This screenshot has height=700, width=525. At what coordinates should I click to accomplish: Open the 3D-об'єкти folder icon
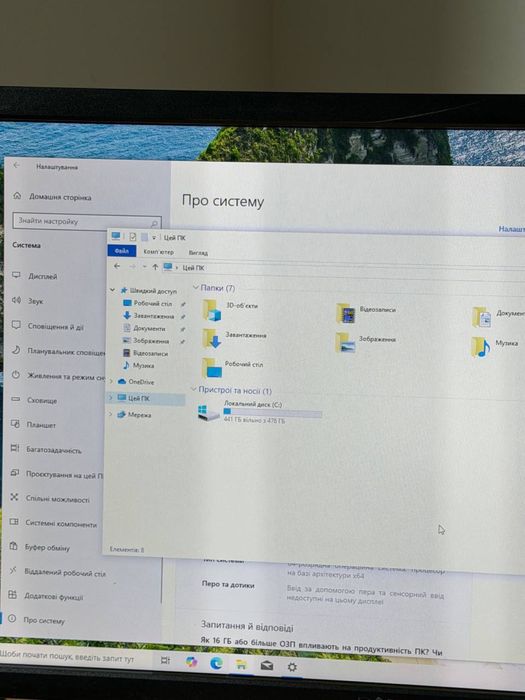[212, 310]
